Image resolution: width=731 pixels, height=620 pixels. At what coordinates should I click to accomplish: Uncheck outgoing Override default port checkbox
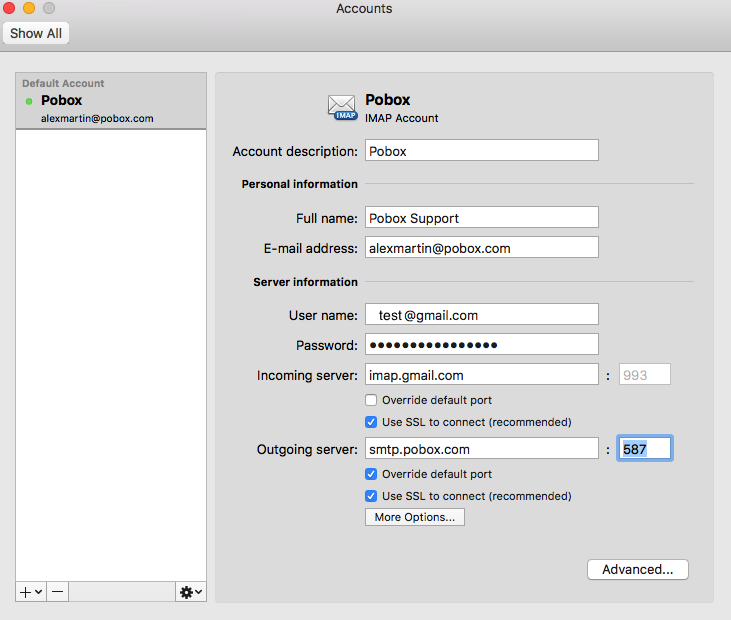(x=371, y=474)
